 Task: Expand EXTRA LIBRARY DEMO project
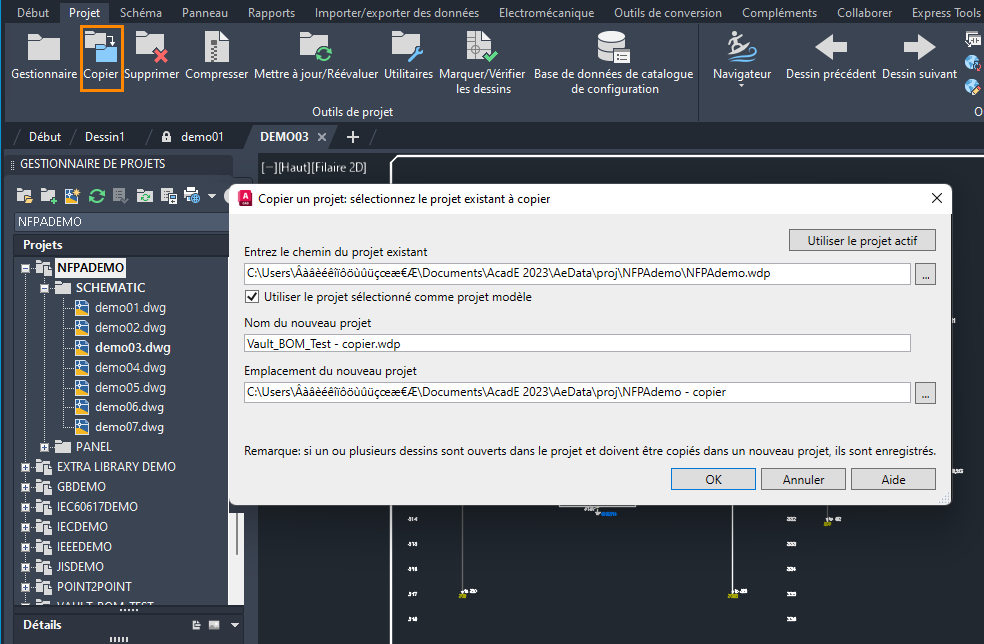(x=25, y=468)
